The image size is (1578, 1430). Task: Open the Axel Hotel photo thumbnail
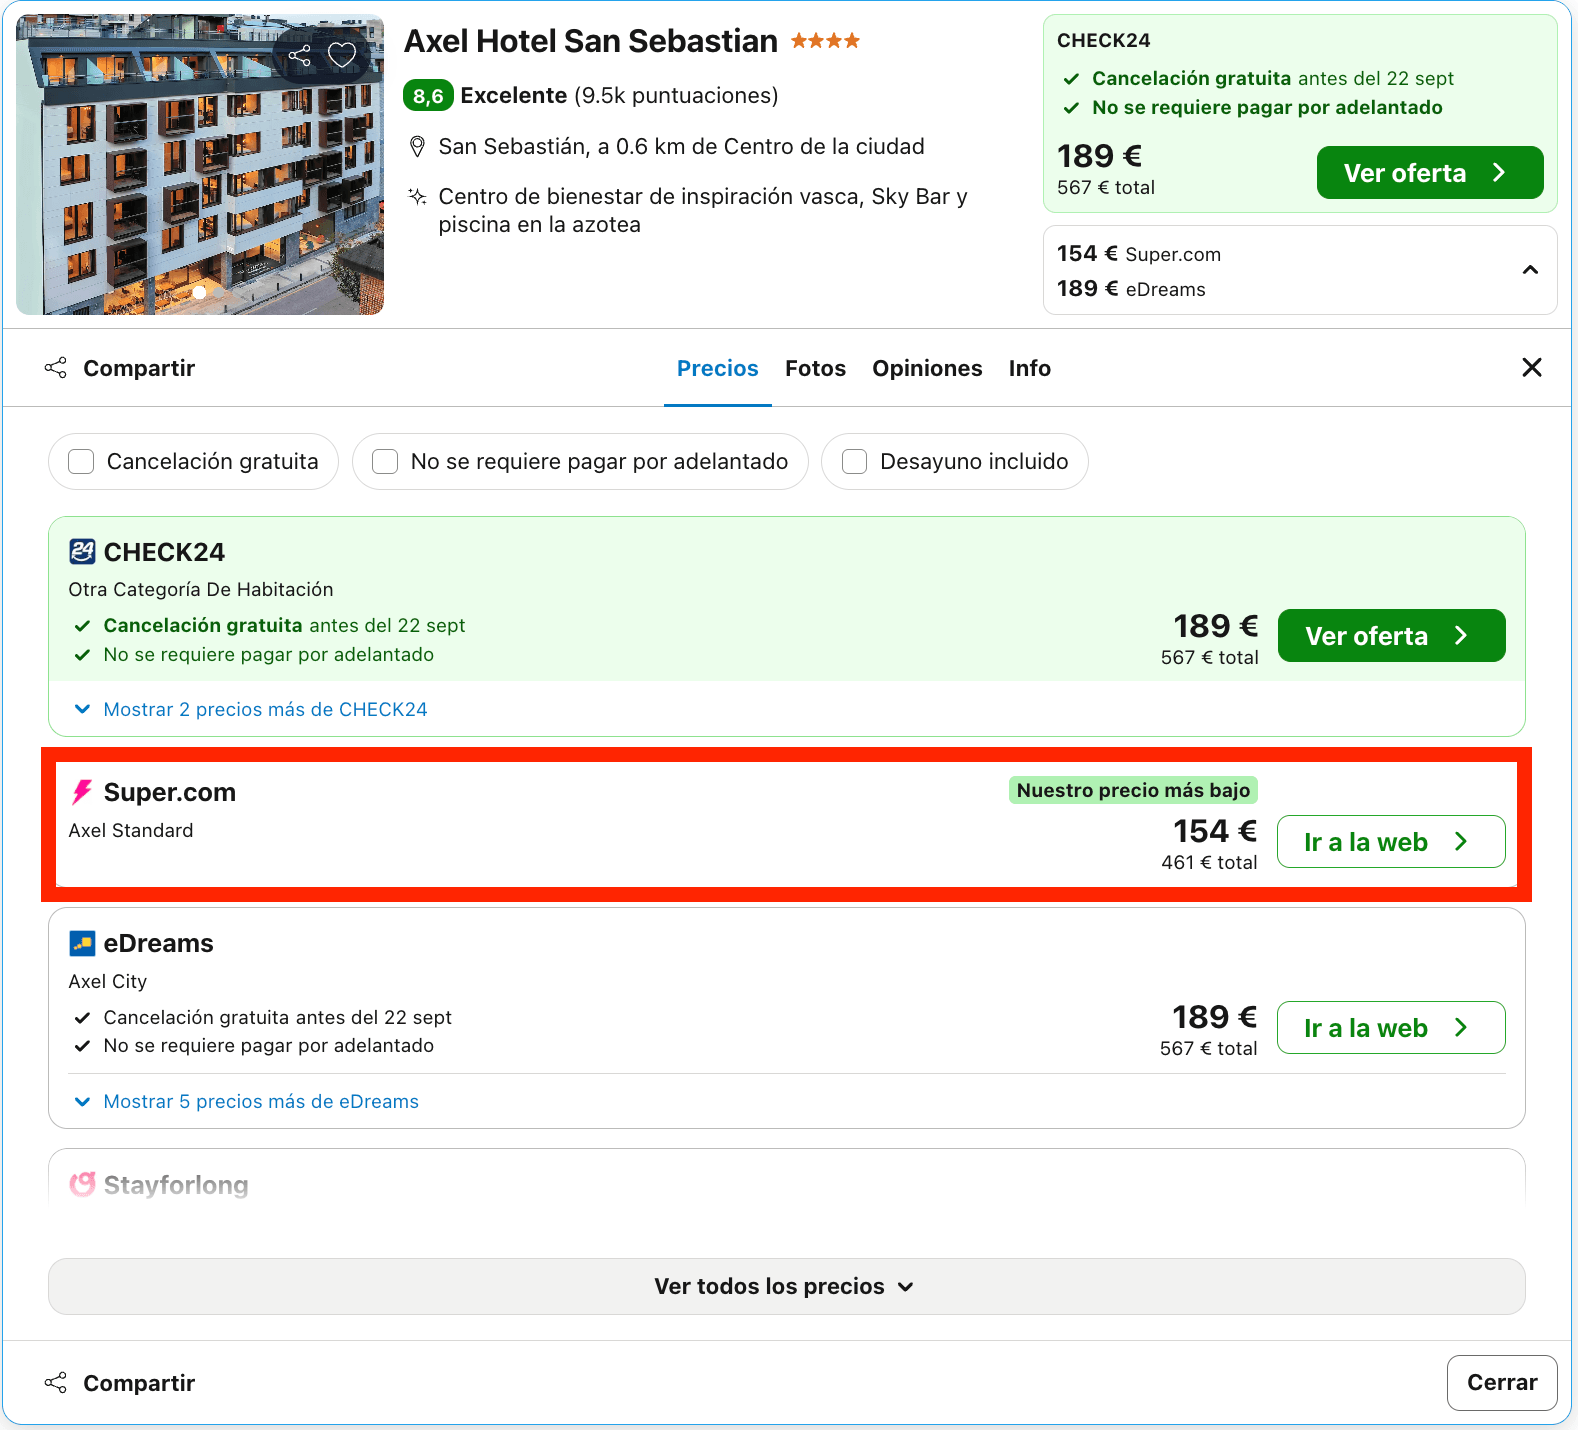pos(200,165)
